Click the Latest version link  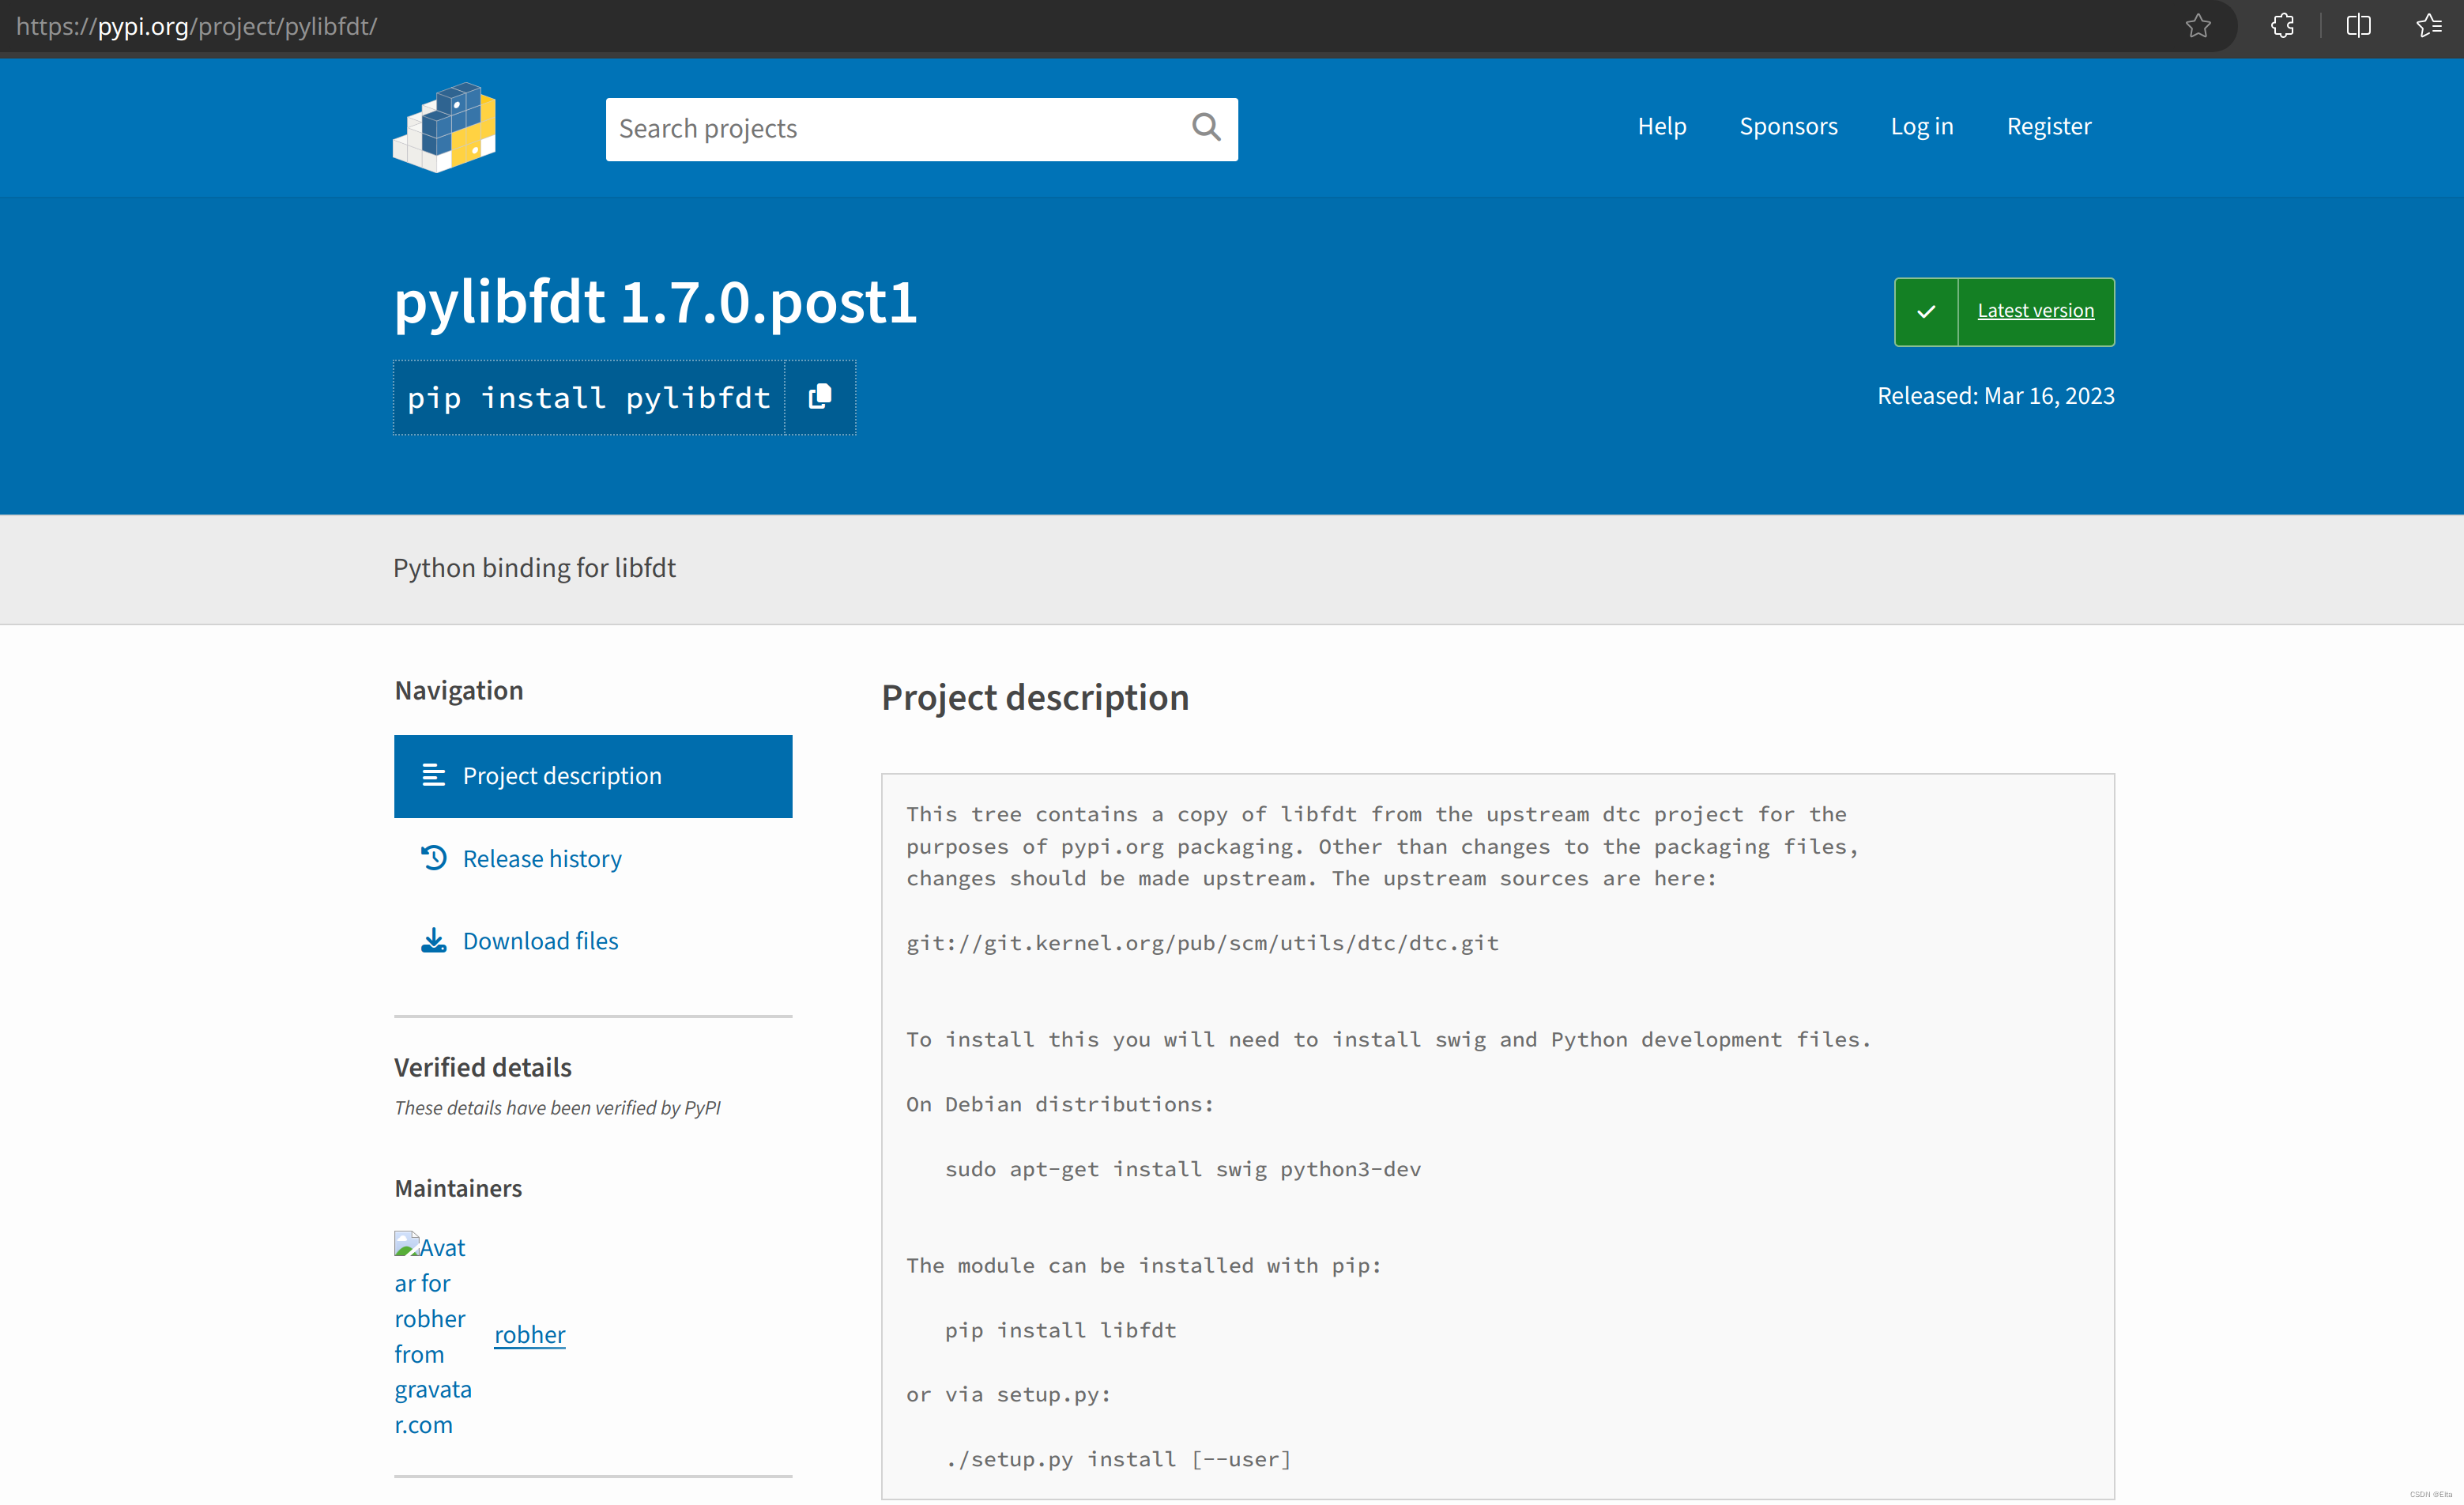(2035, 311)
